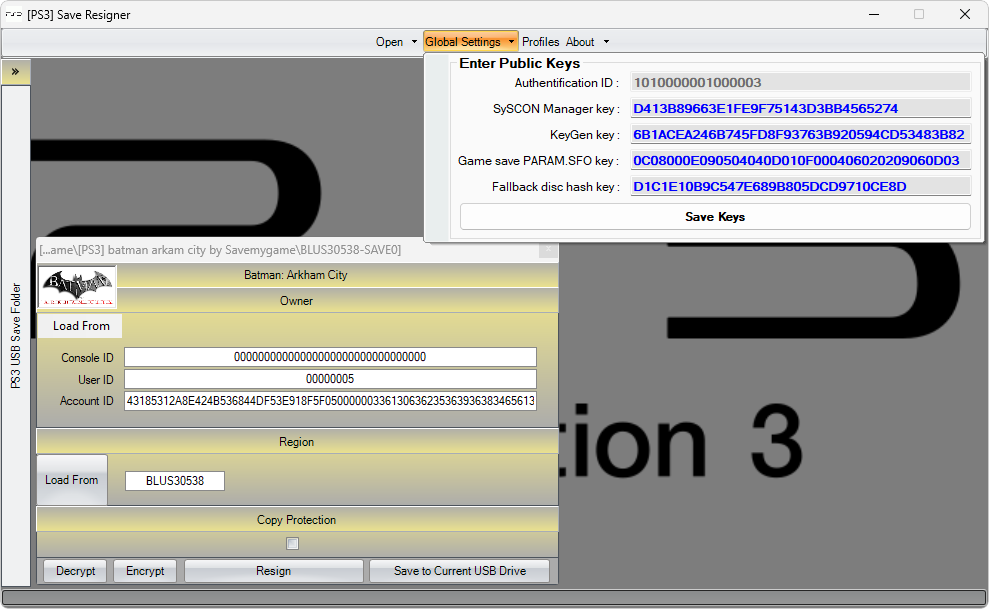989x609 pixels.
Task: Click the BLUS30538 region code field
Action: tap(175, 481)
